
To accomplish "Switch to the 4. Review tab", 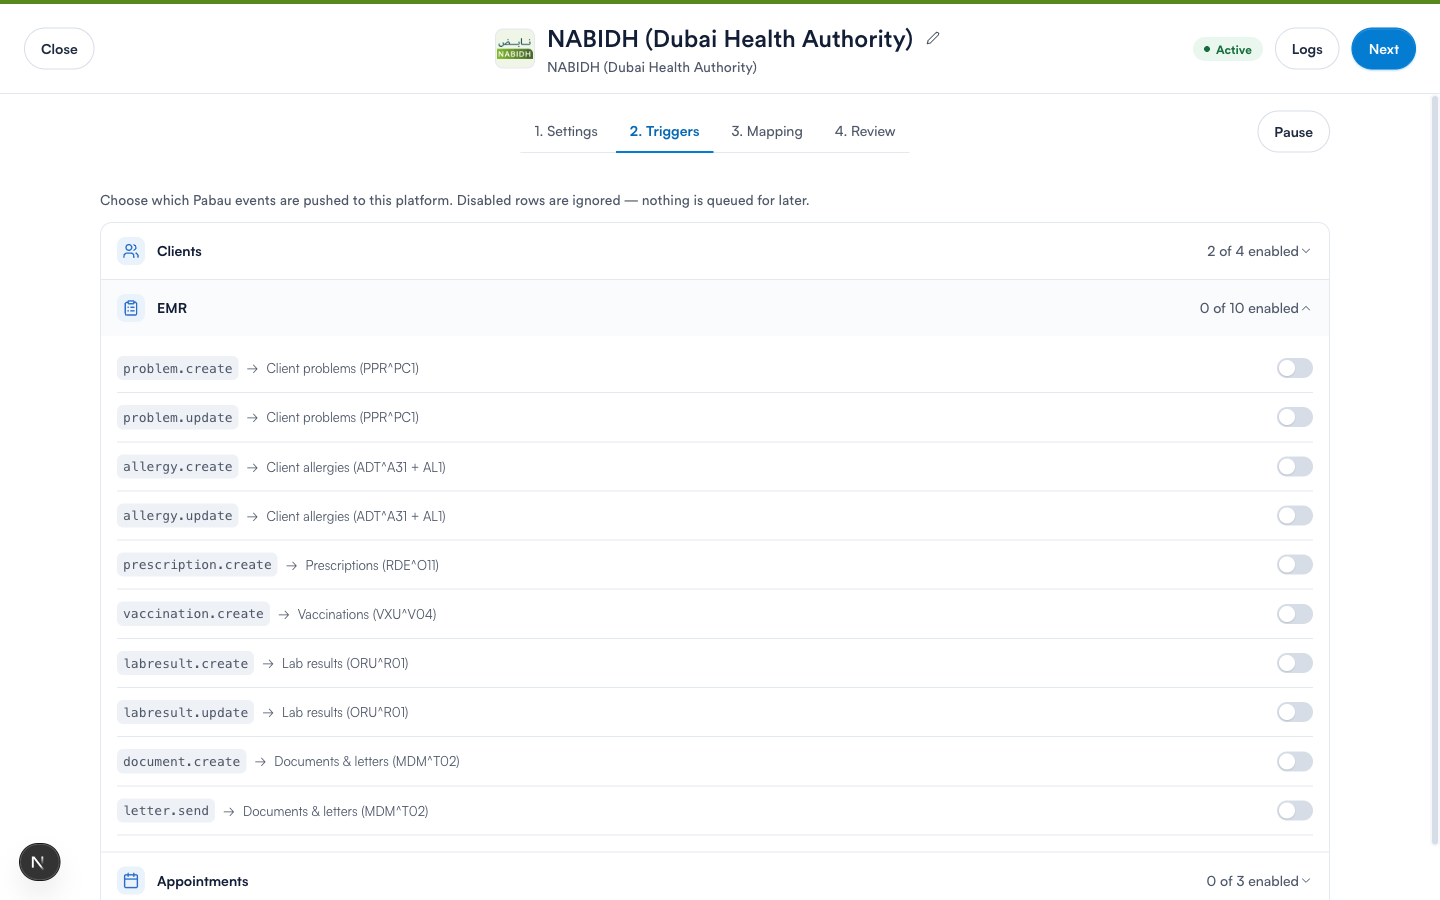I will pos(865,131).
